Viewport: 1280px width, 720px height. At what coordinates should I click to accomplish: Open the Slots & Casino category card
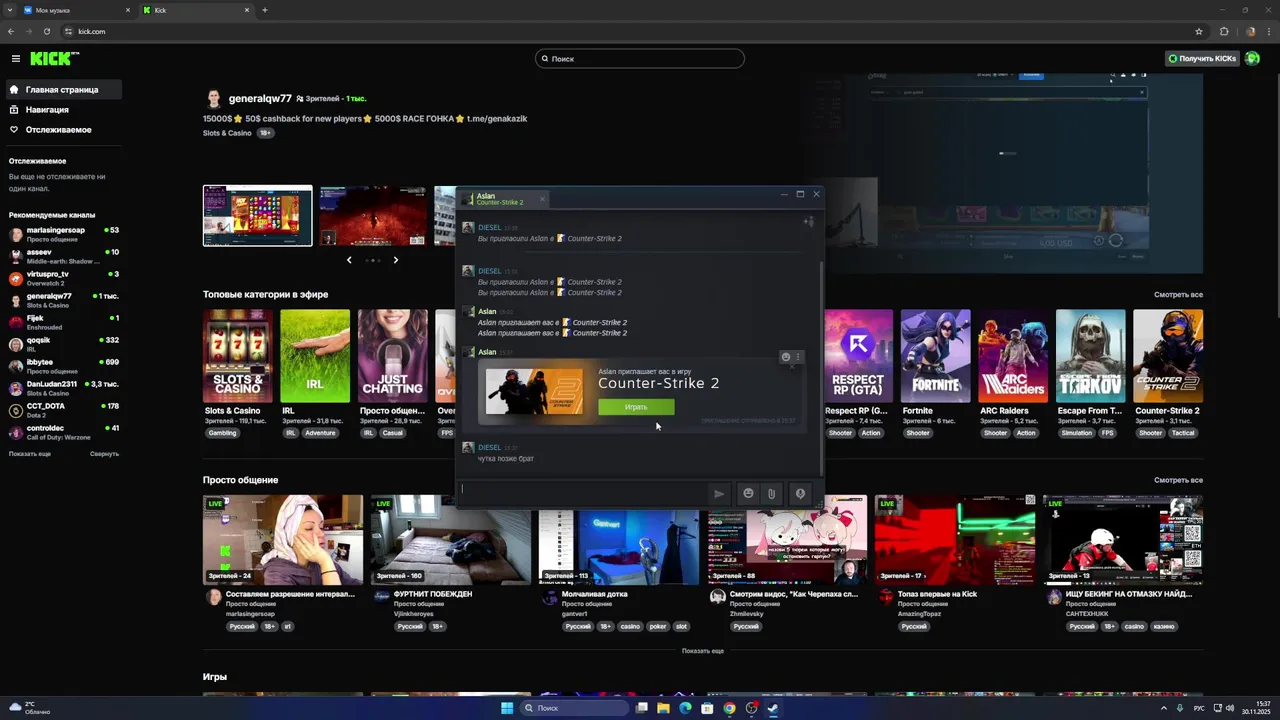238,356
